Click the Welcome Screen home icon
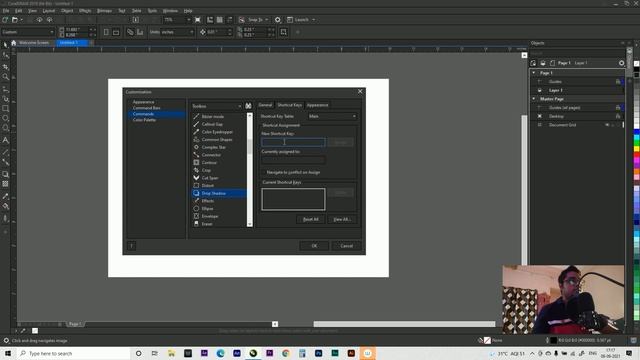This screenshot has height=360, width=640. click(13, 42)
